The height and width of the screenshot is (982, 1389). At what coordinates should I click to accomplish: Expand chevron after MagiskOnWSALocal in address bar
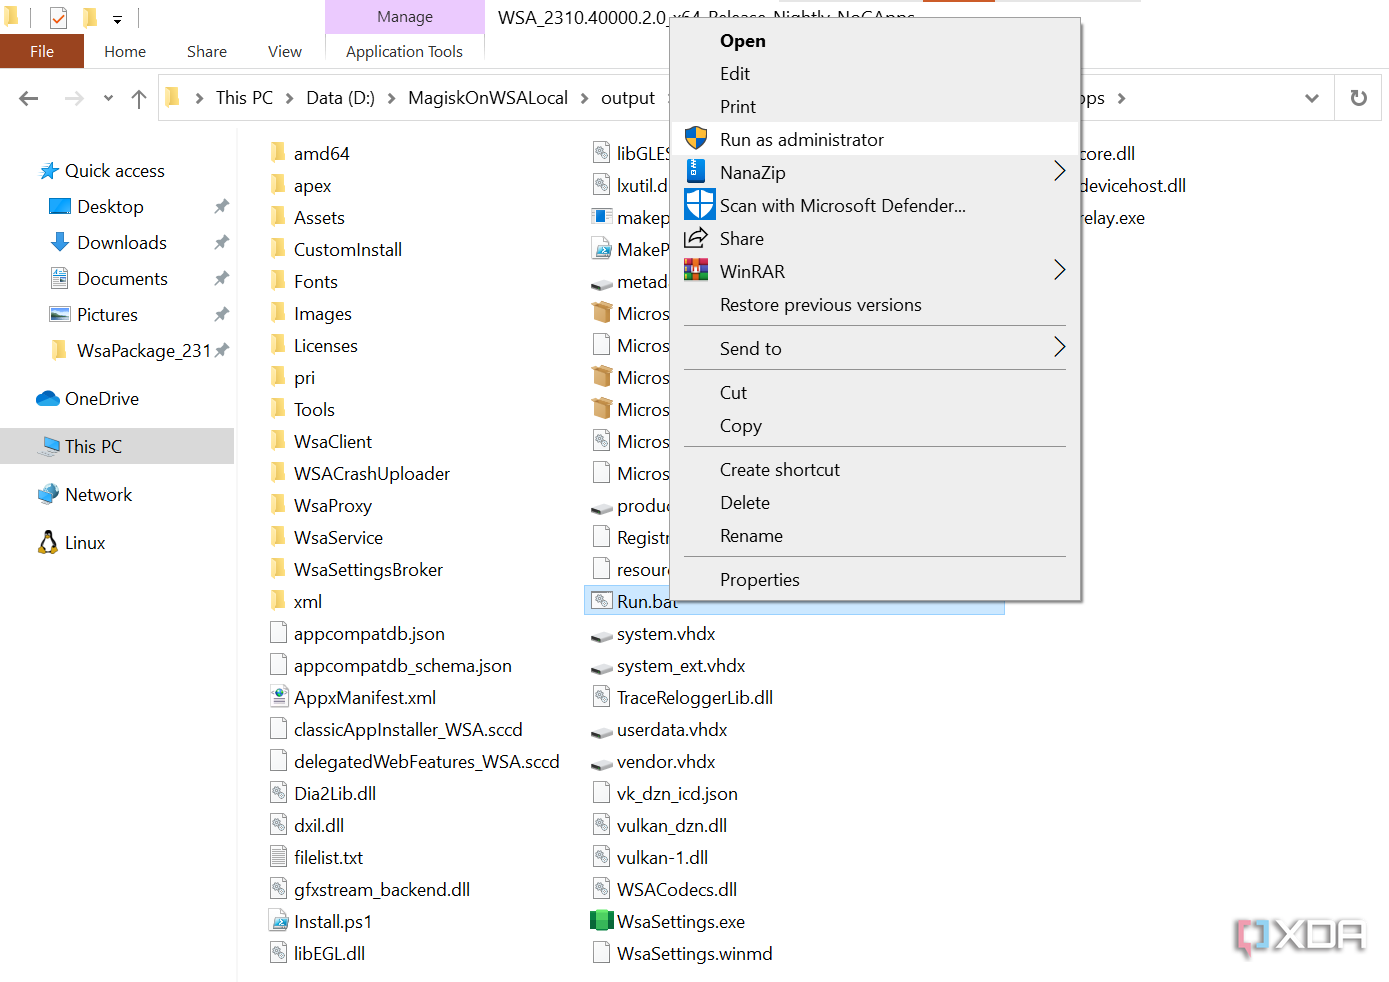click(585, 98)
